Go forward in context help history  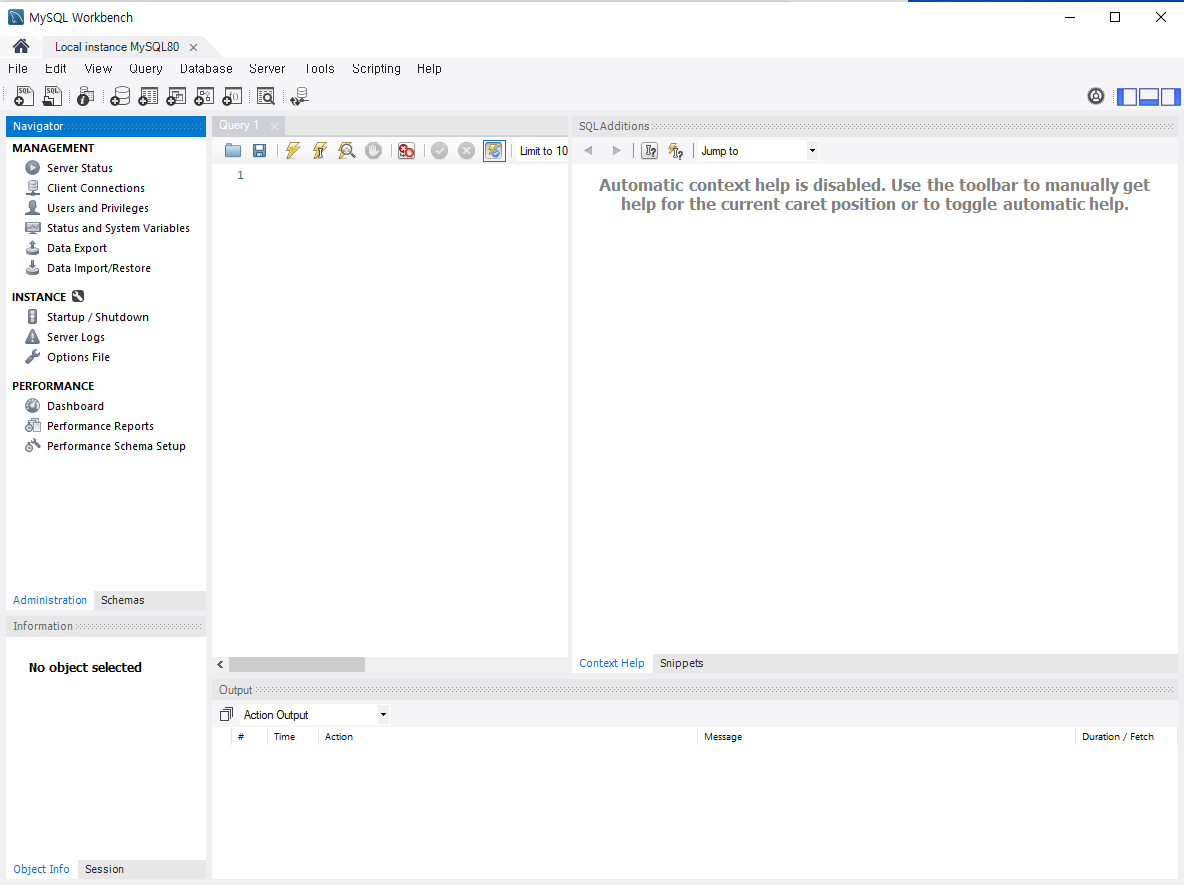click(x=616, y=150)
